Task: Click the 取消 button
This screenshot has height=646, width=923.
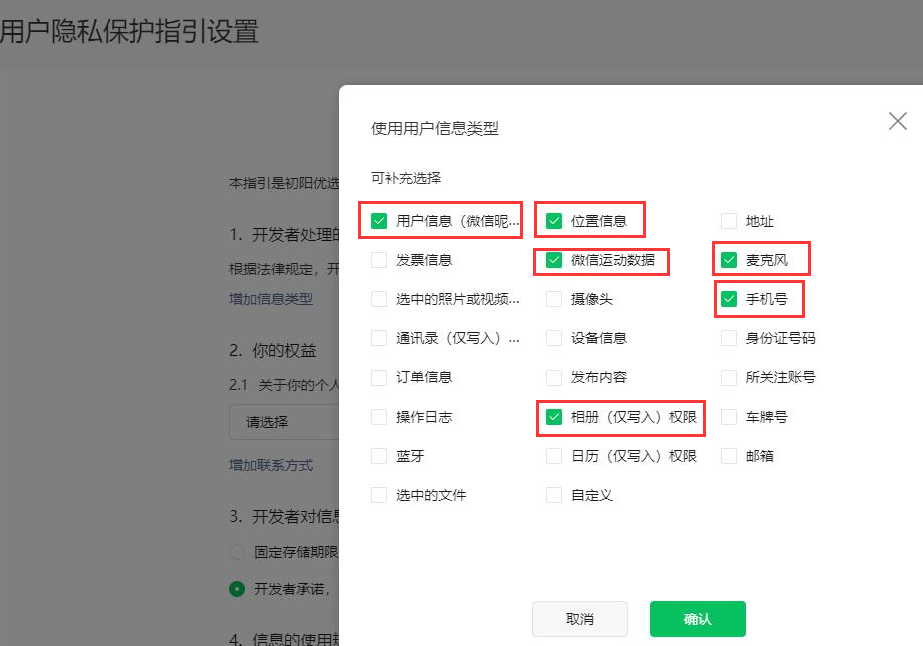Action: click(x=580, y=619)
